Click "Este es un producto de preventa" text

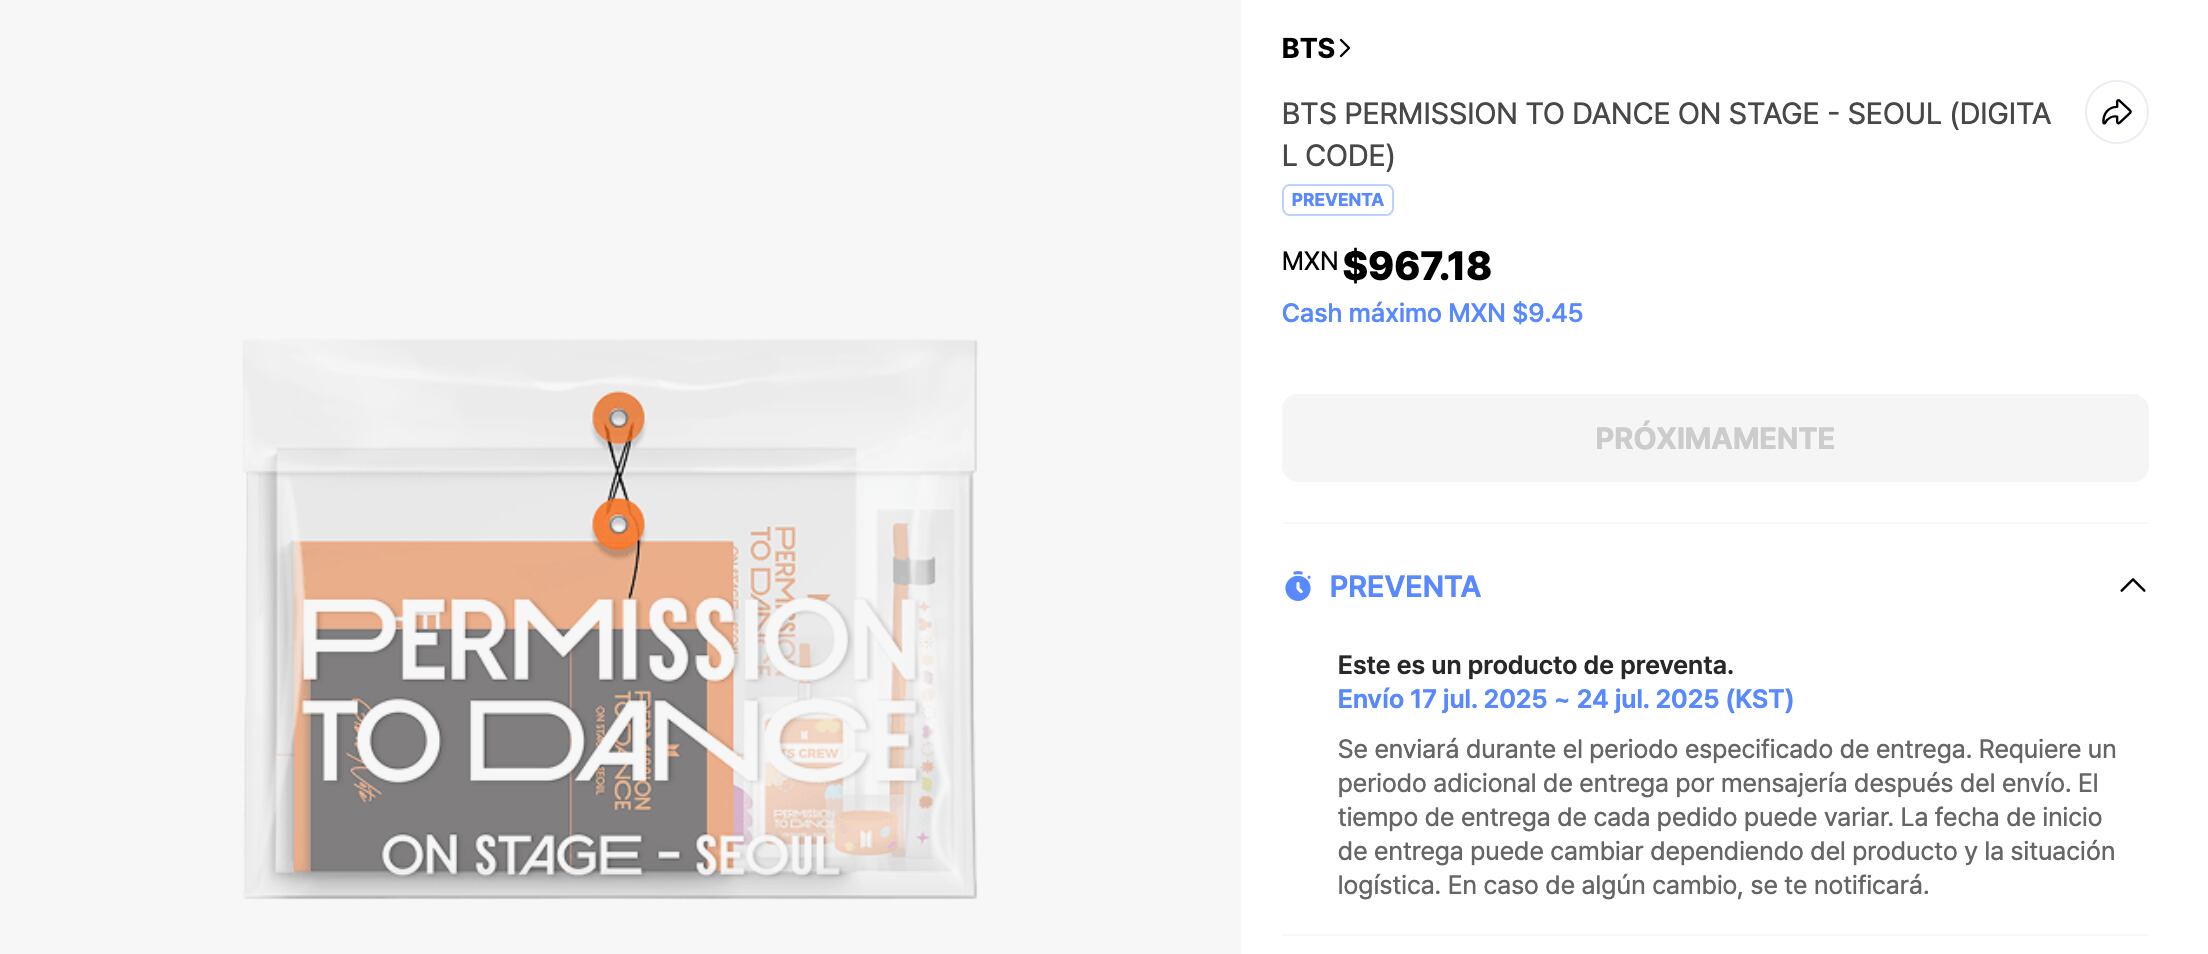(1535, 665)
